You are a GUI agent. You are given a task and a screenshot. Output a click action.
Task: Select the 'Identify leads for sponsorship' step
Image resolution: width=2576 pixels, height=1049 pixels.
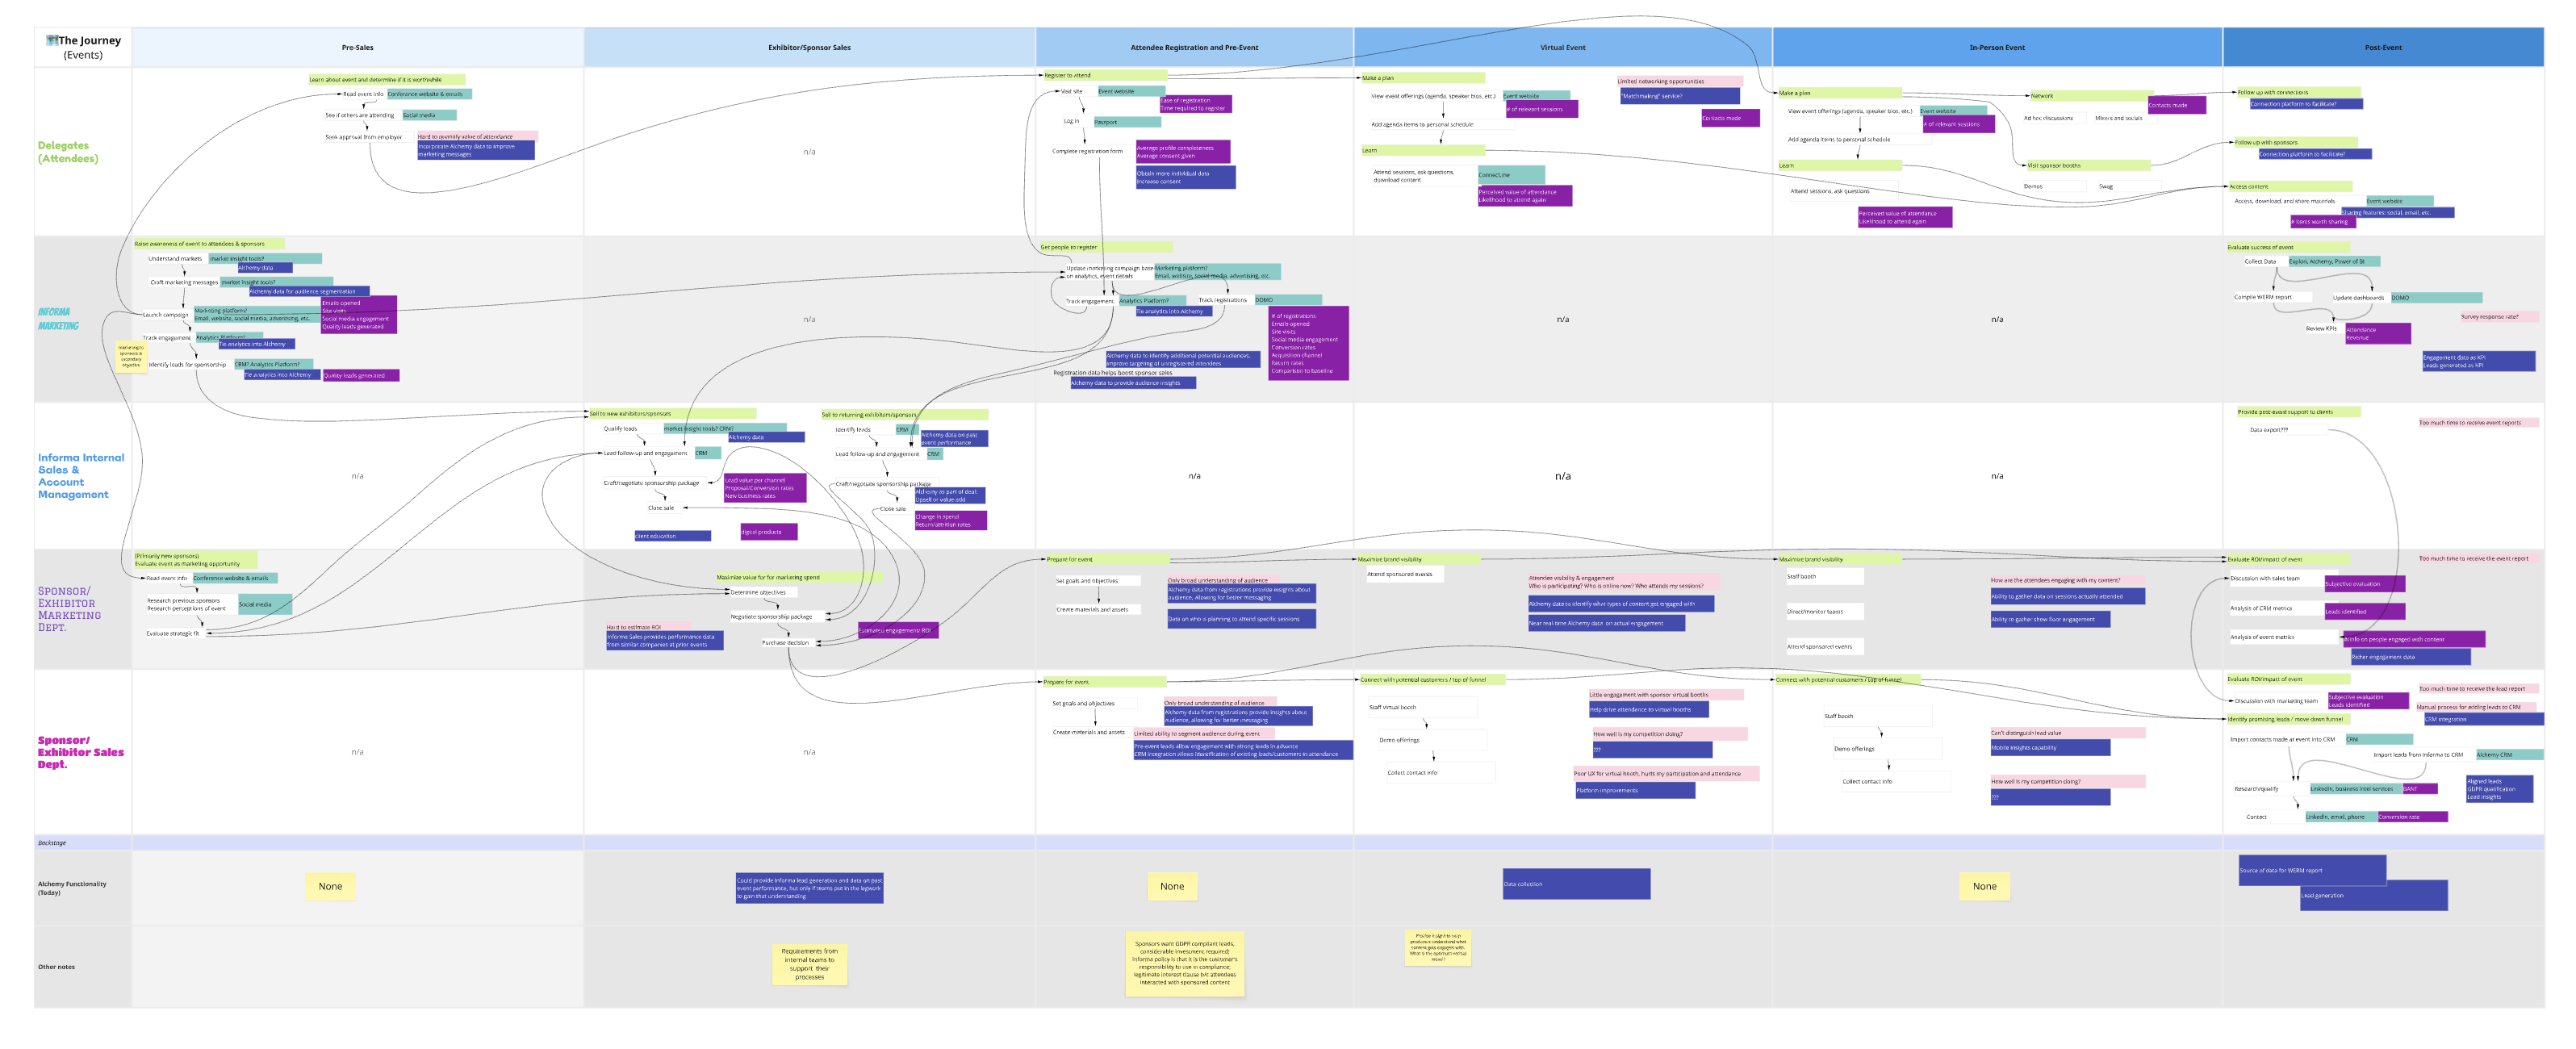[x=187, y=365]
